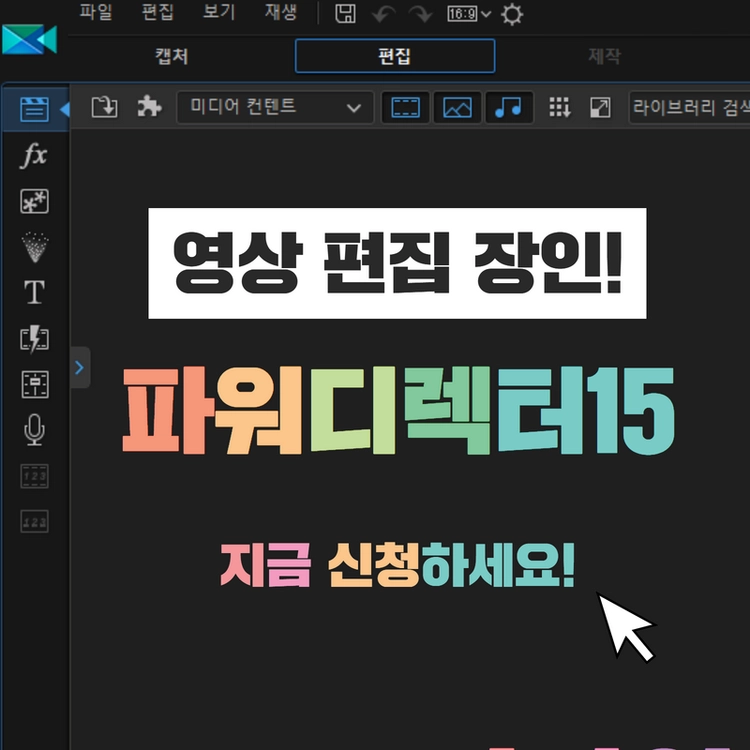Open the Media Room clapperboard icon

point(34,109)
